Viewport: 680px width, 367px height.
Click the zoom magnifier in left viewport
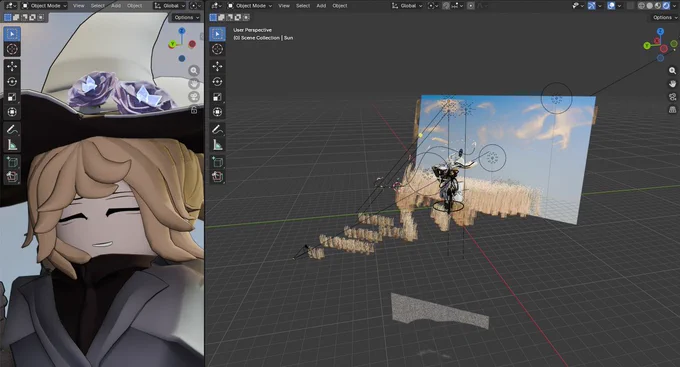coord(194,71)
